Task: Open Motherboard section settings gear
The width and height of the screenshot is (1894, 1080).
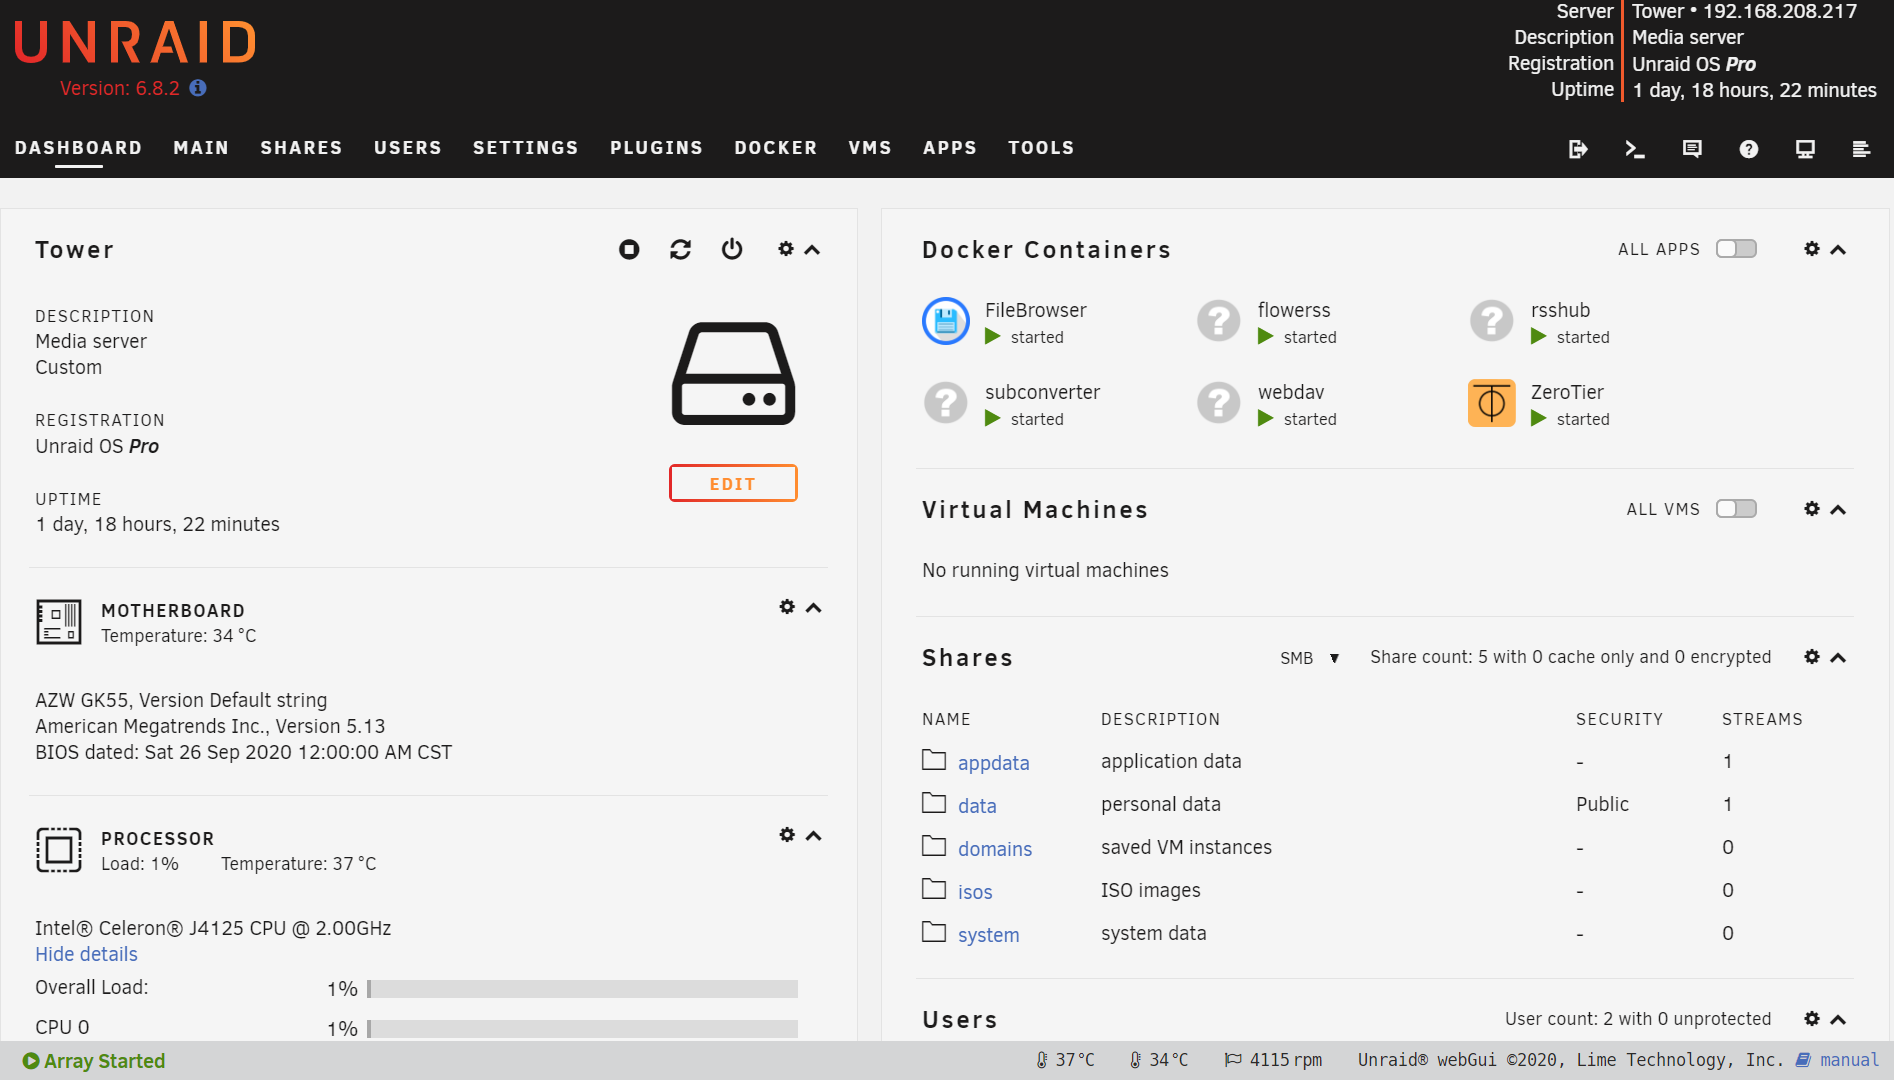Action: point(787,607)
